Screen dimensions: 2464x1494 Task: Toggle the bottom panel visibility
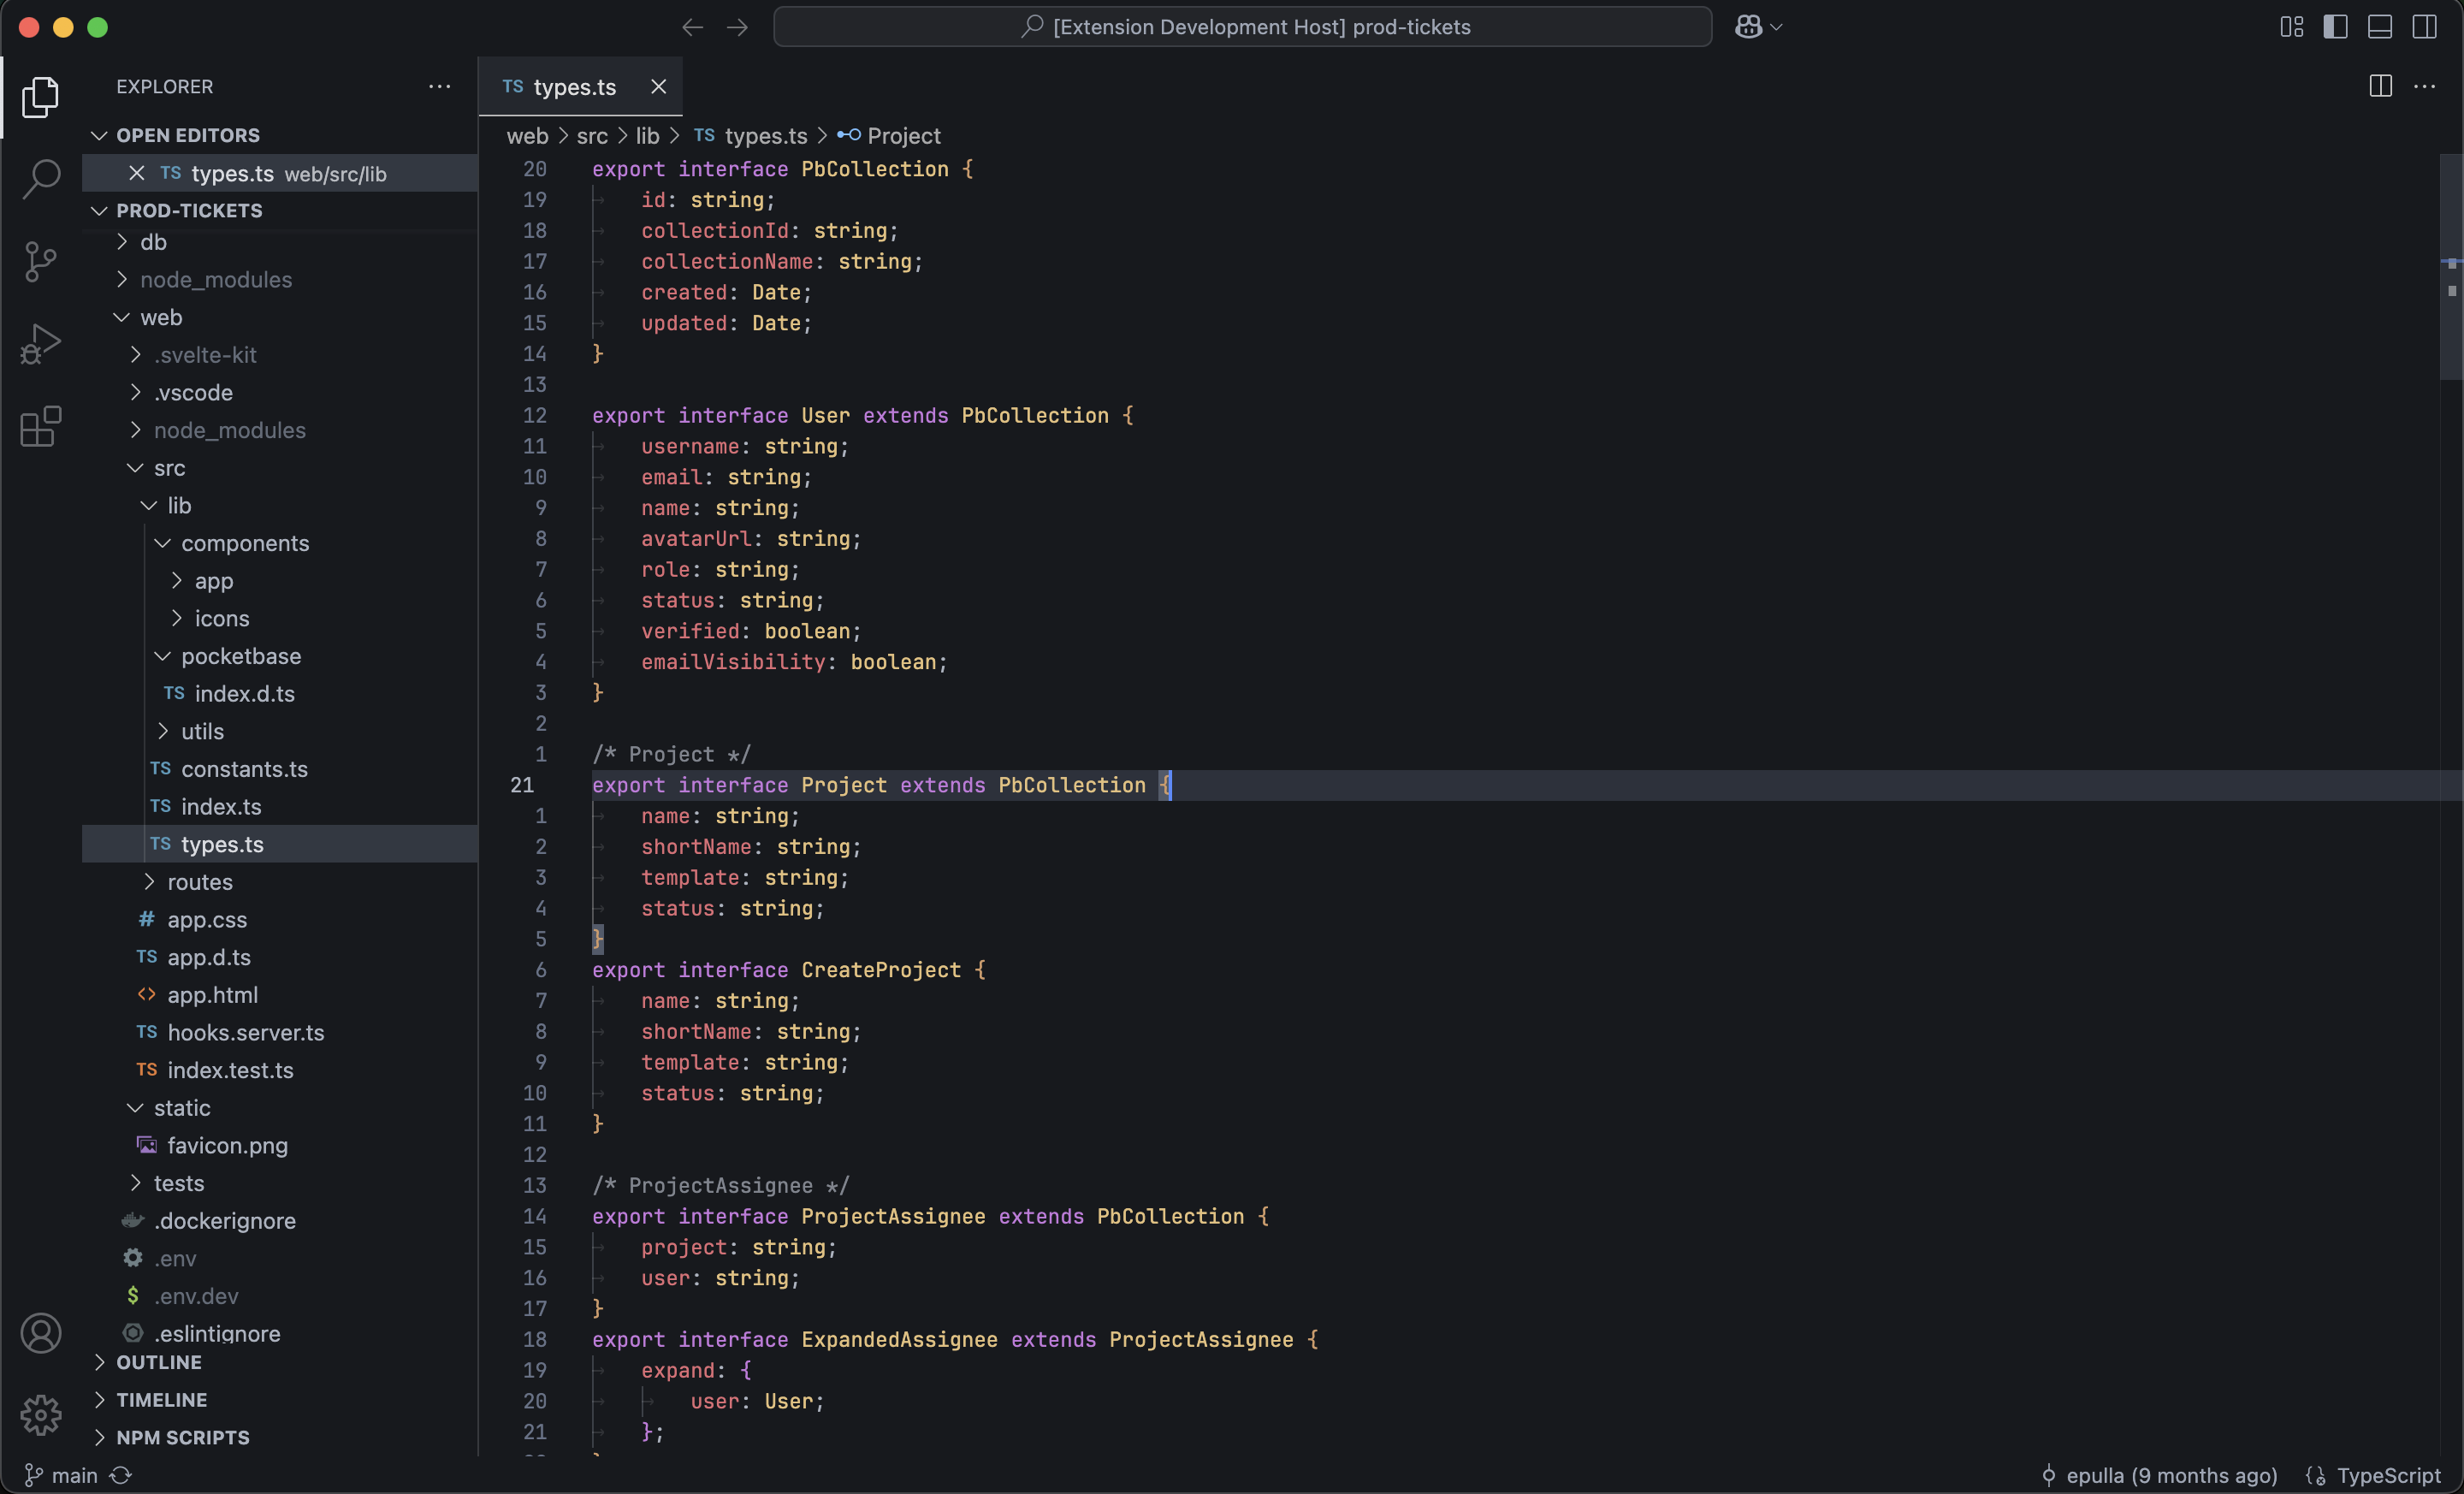tap(2379, 27)
